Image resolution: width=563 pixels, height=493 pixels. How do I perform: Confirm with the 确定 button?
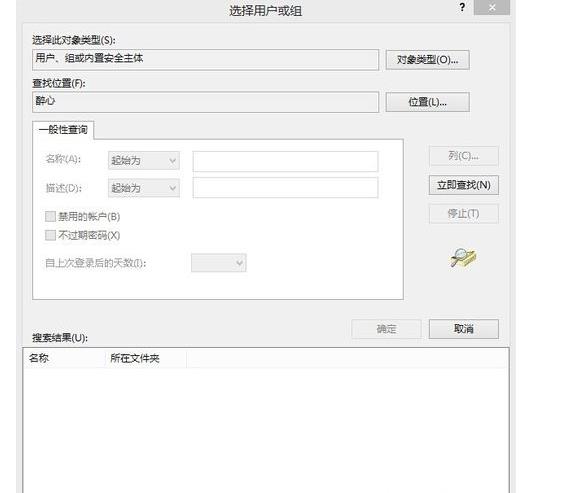[x=386, y=329]
